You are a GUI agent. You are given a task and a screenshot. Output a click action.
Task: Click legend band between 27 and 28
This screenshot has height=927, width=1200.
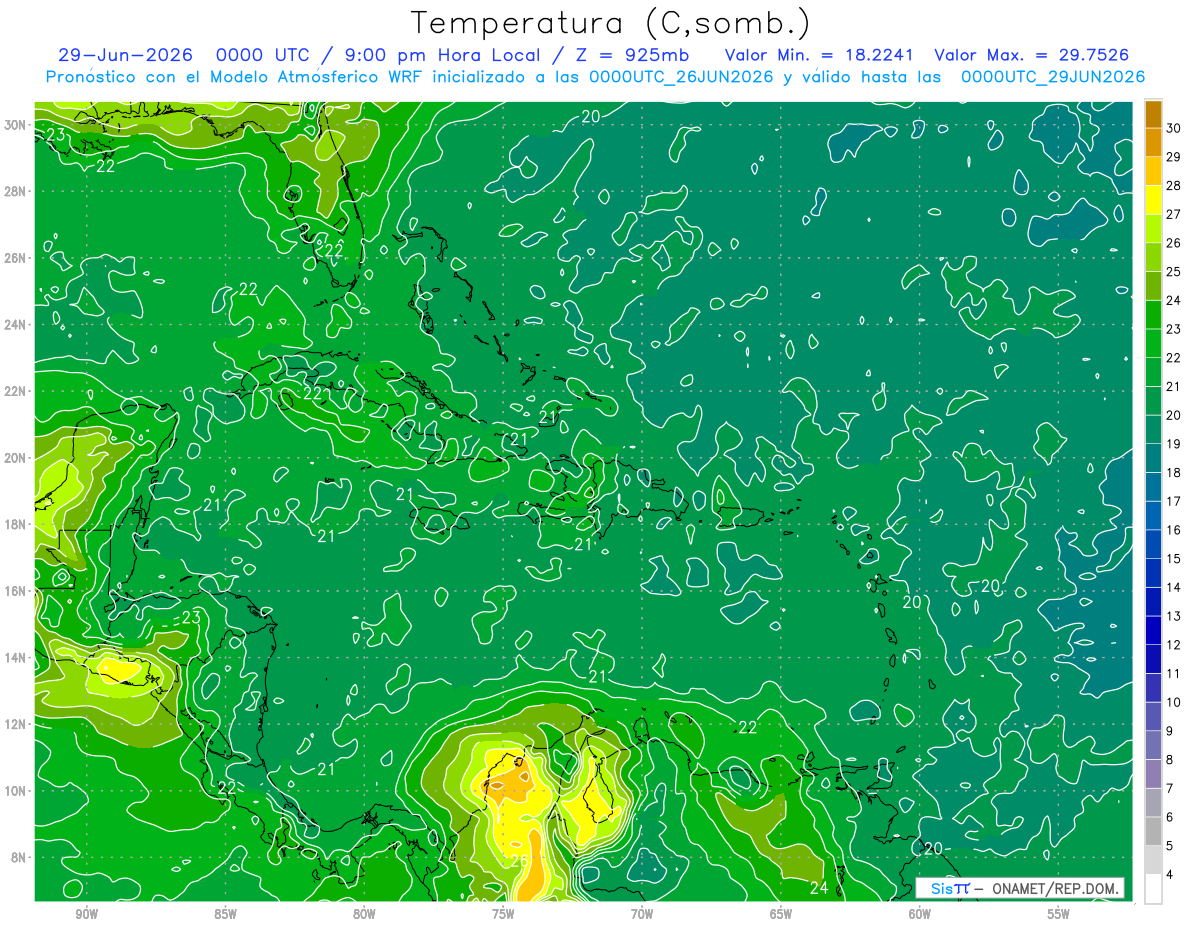coord(1154,200)
